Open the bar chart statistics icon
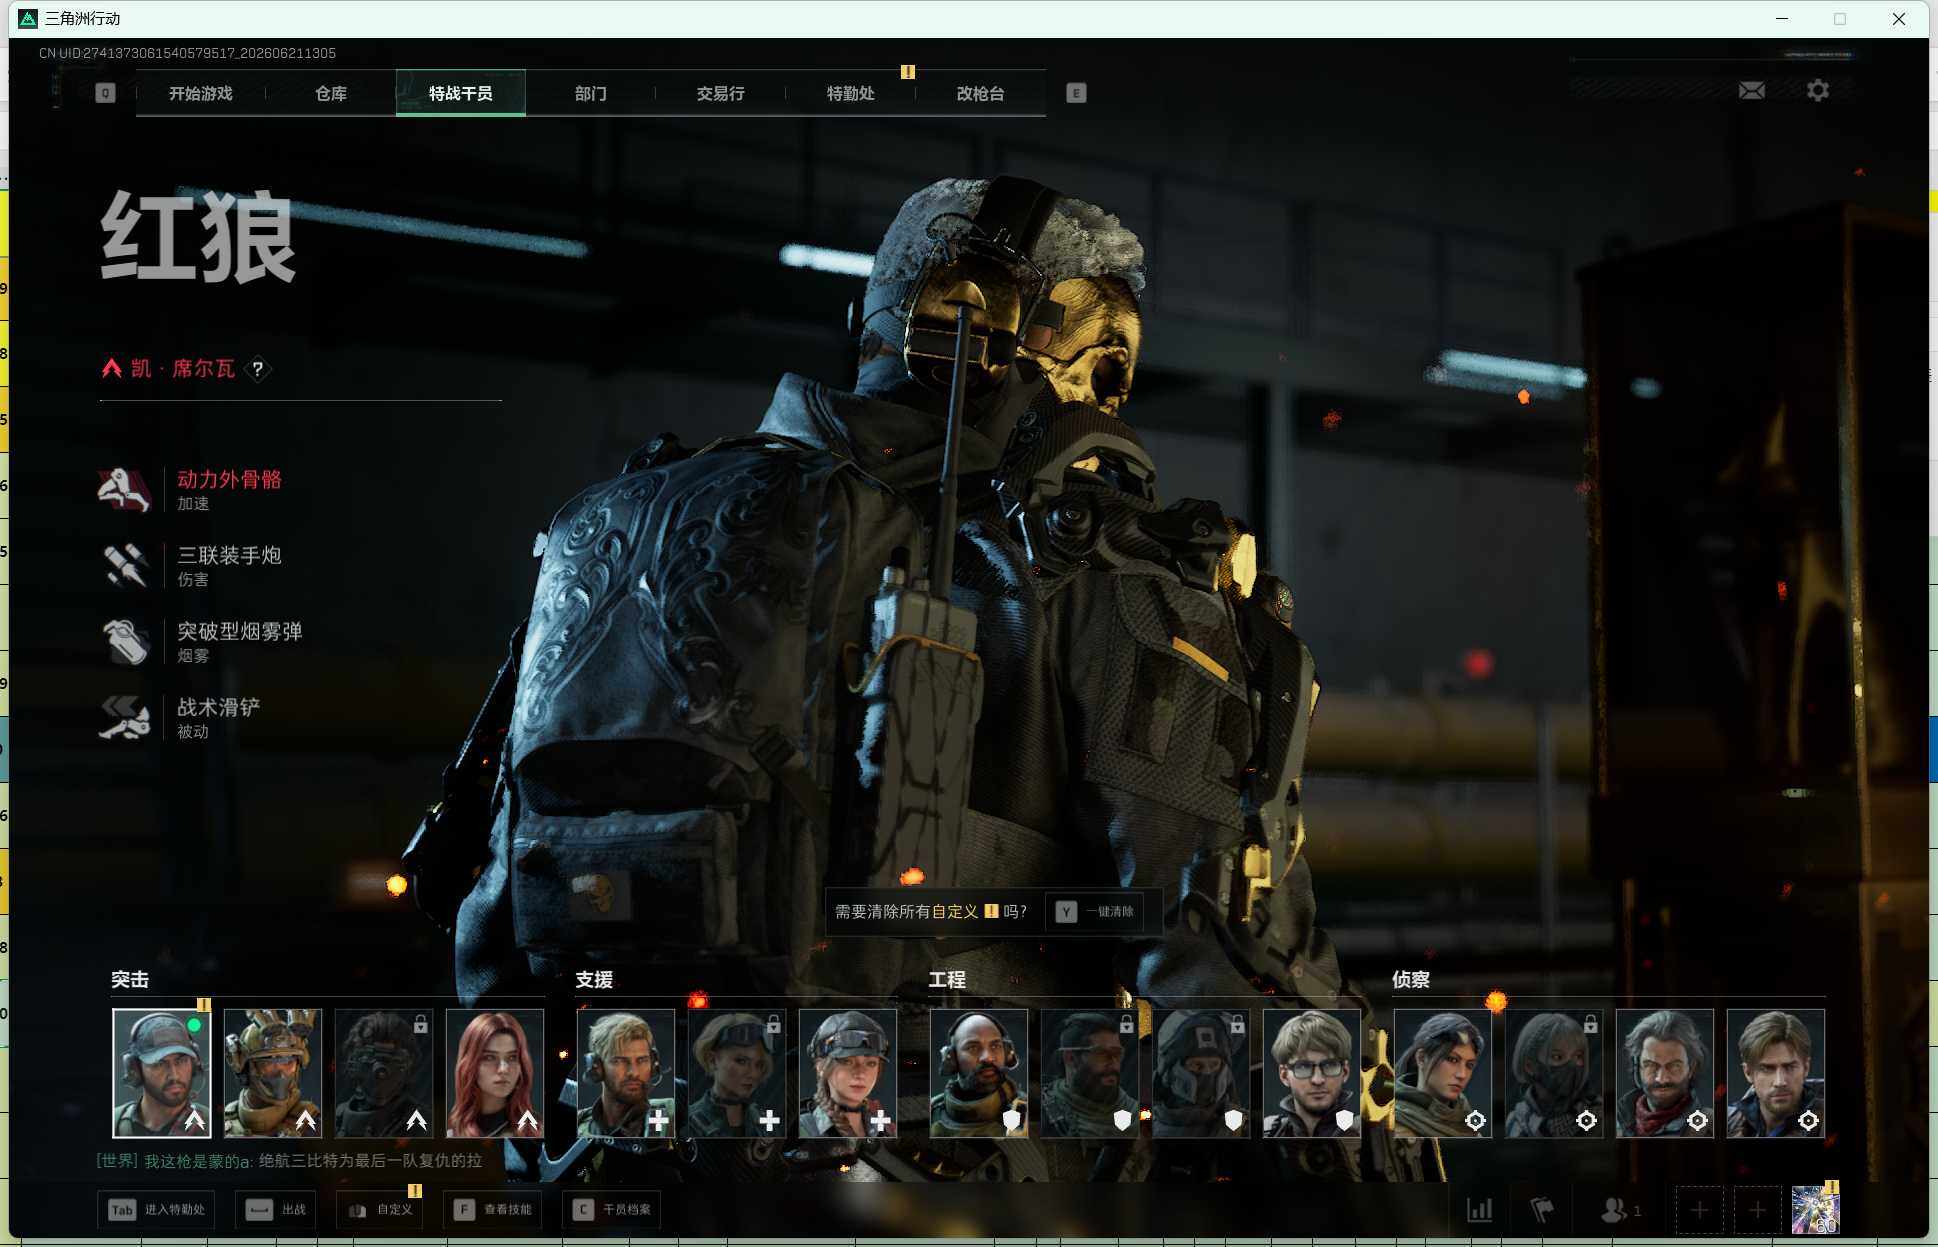 click(x=1480, y=1210)
